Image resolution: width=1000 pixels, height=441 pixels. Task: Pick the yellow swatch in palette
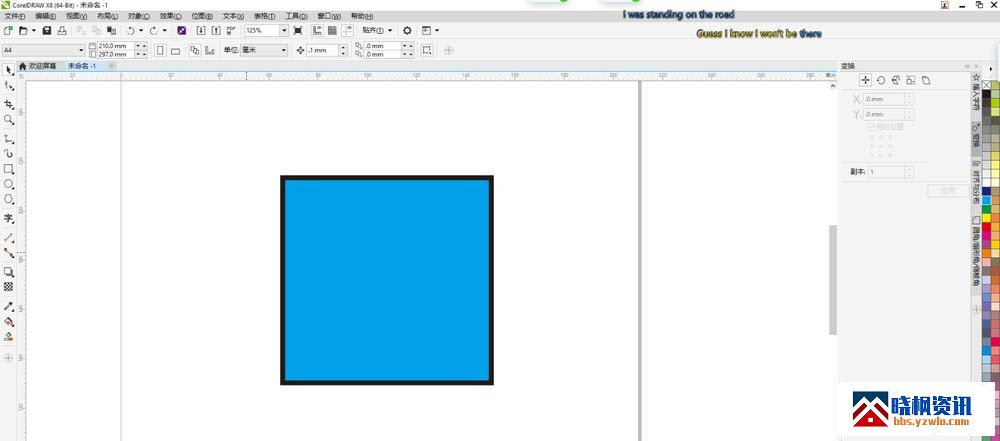pyautogui.click(x=987, y=218)
